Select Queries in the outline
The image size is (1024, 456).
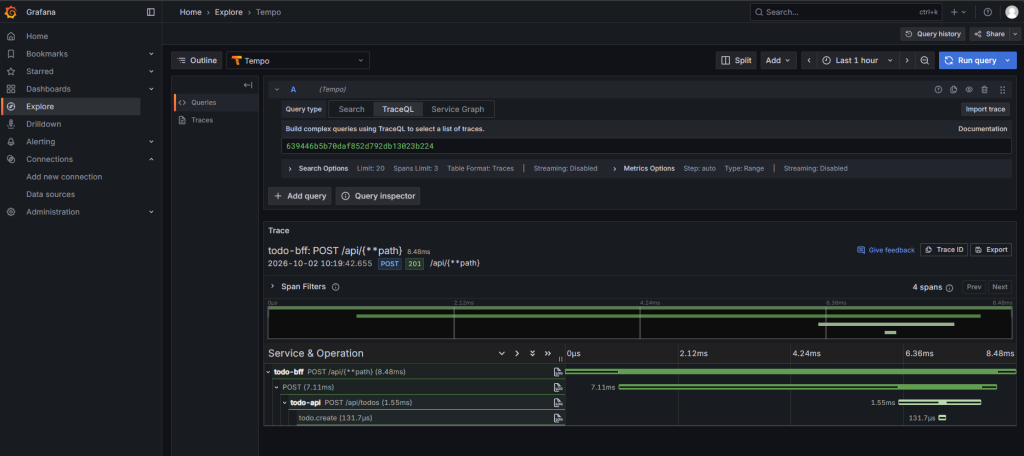(x=216, y=103)
